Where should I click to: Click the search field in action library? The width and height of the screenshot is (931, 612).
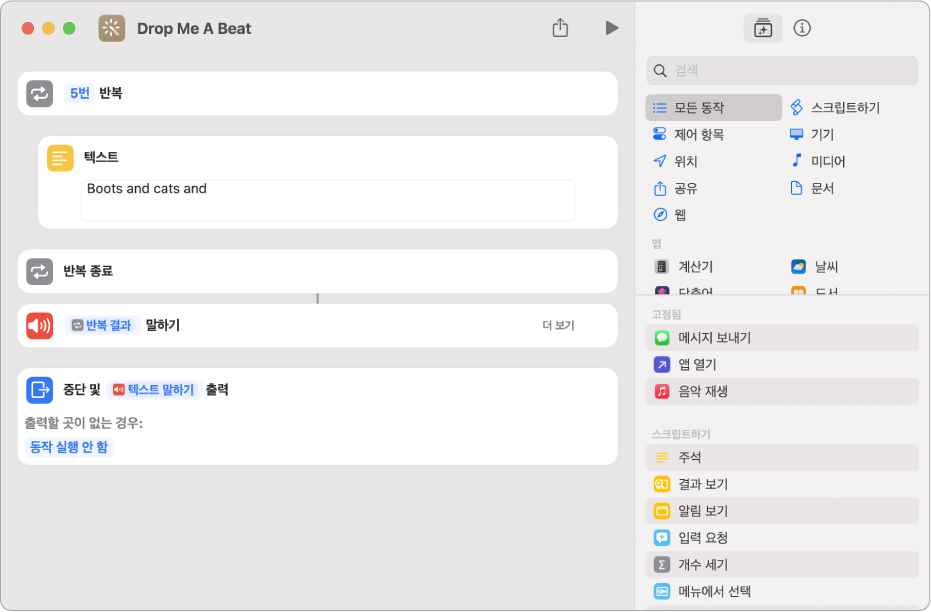[x=782, y=71]
